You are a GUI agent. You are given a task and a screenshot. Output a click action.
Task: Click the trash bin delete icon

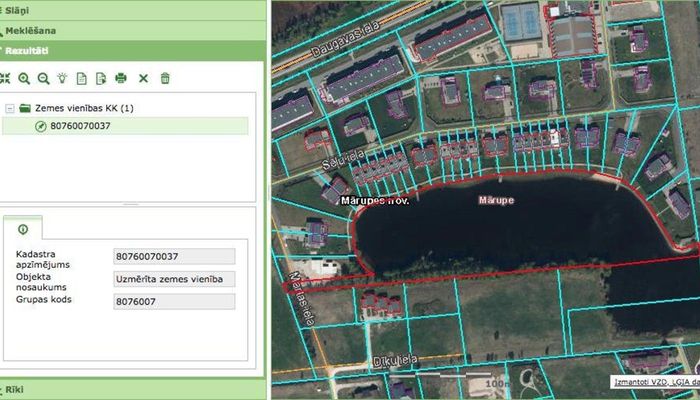point(165,77)
